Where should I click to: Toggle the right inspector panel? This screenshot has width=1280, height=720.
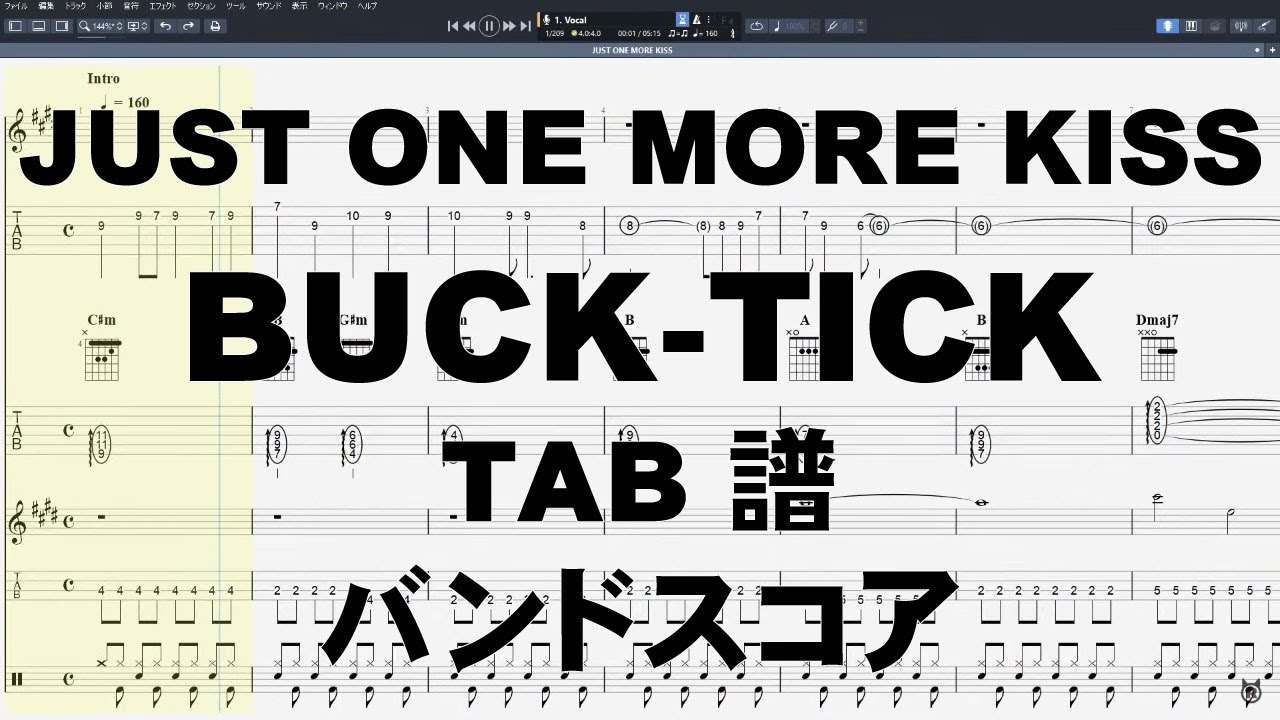click(61, 26)
